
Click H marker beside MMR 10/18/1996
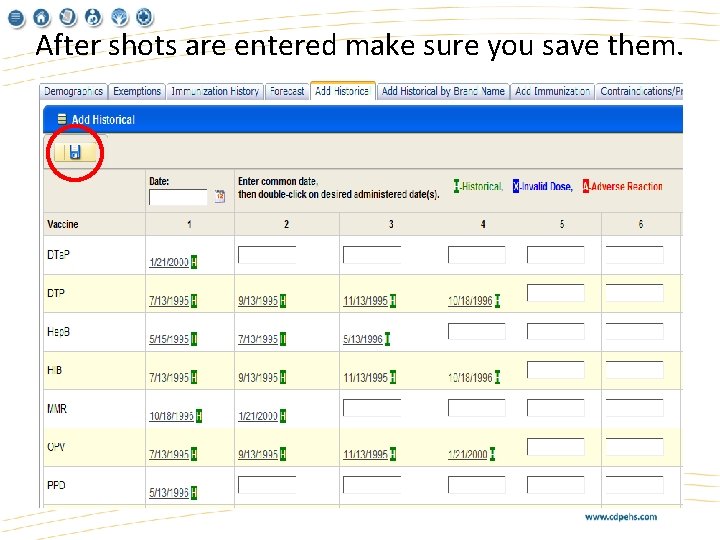[199, 416]
